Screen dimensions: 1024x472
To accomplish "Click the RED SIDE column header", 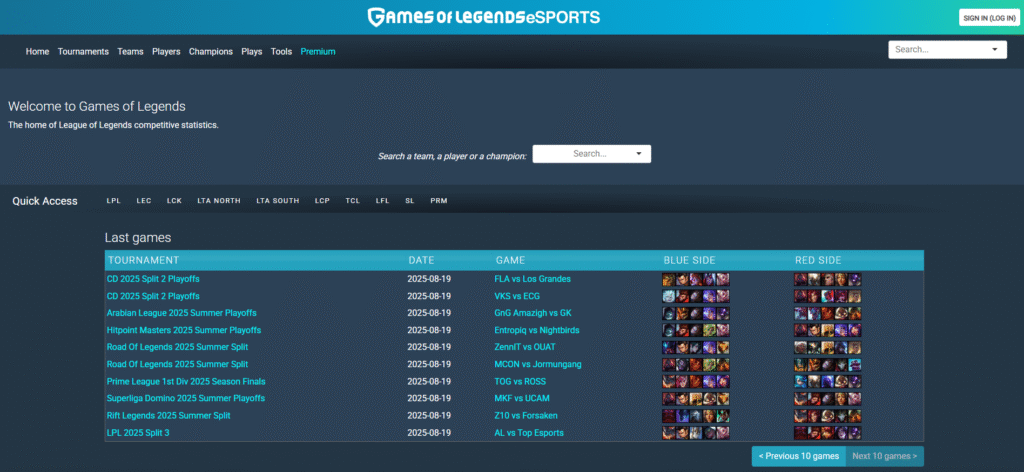I will tap(818, 260).
